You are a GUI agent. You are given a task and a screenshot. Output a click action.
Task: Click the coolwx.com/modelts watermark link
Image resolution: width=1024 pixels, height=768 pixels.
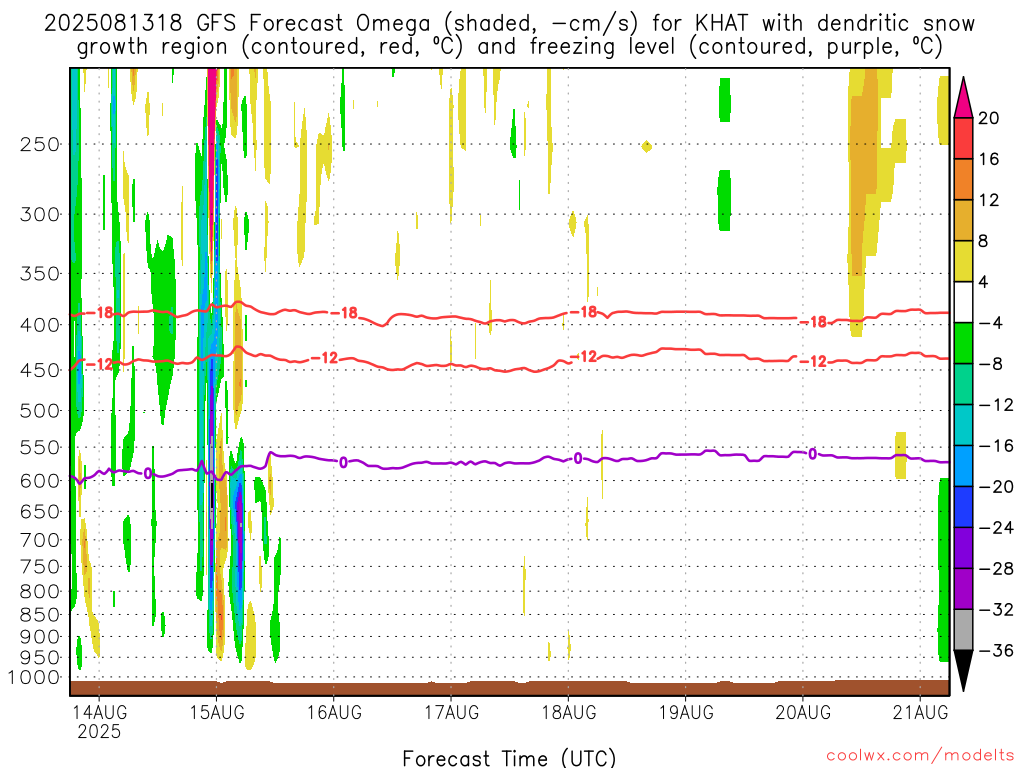920,756
